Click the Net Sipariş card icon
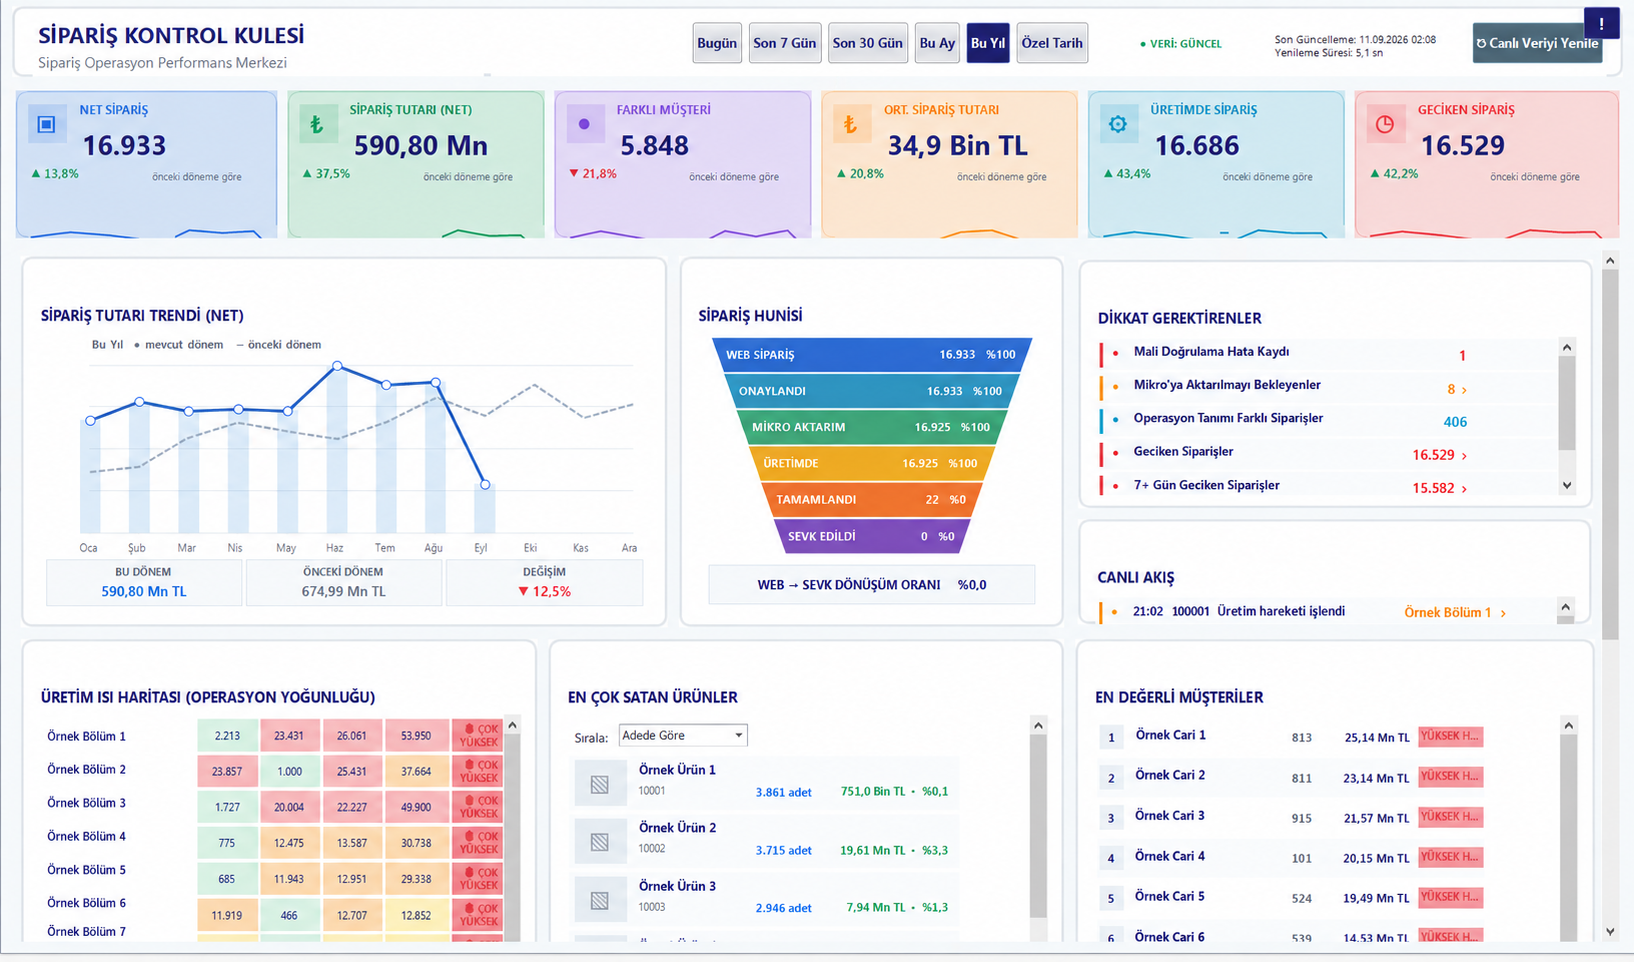 [x=46, y=124]
